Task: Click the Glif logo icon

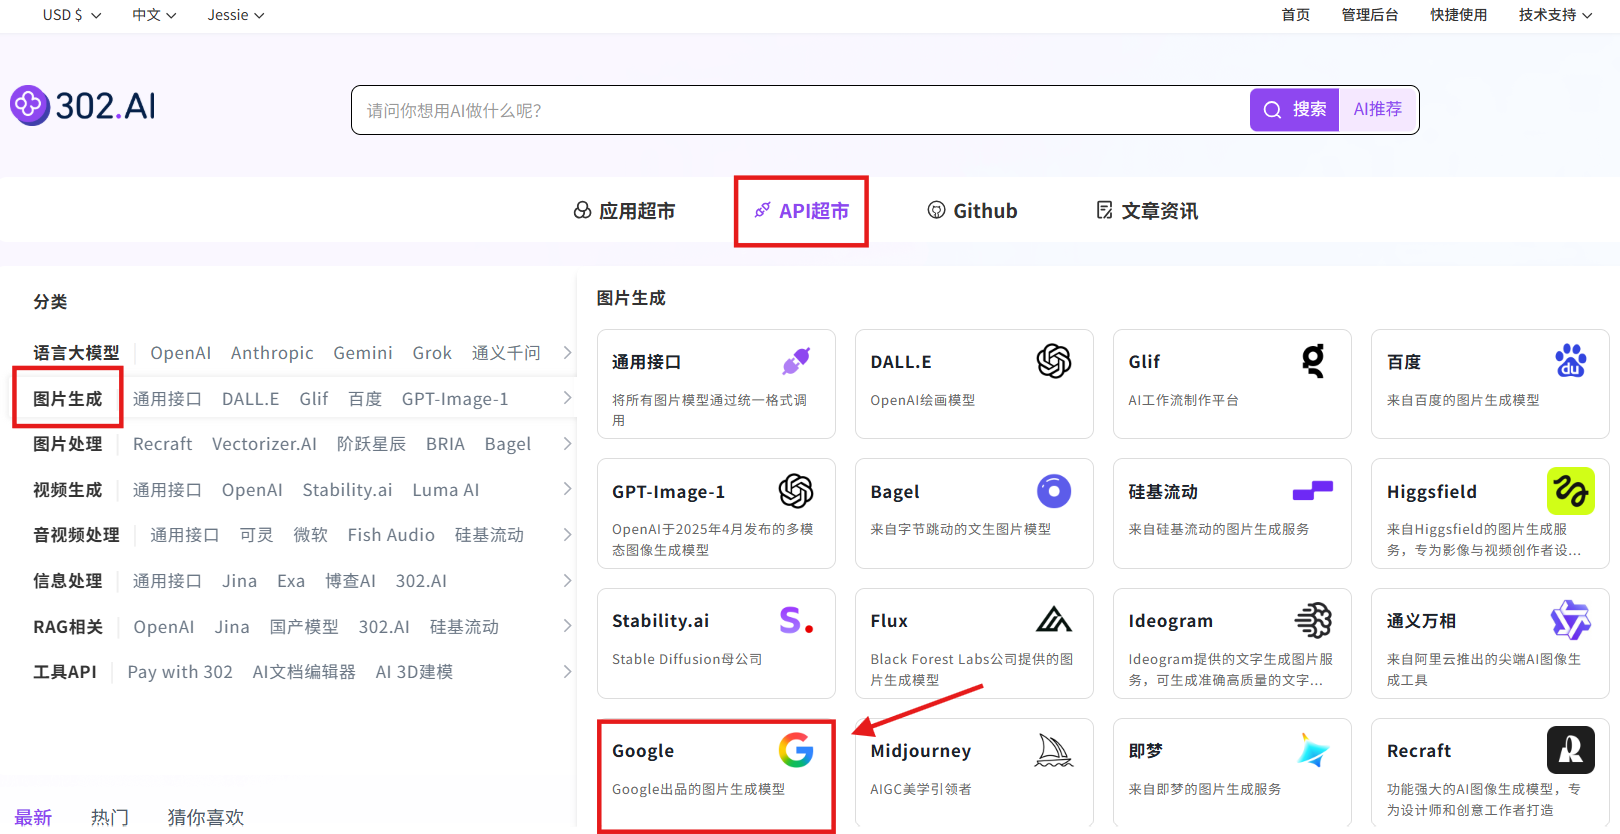Action: pyautogui.click(x=1313, y=361)
